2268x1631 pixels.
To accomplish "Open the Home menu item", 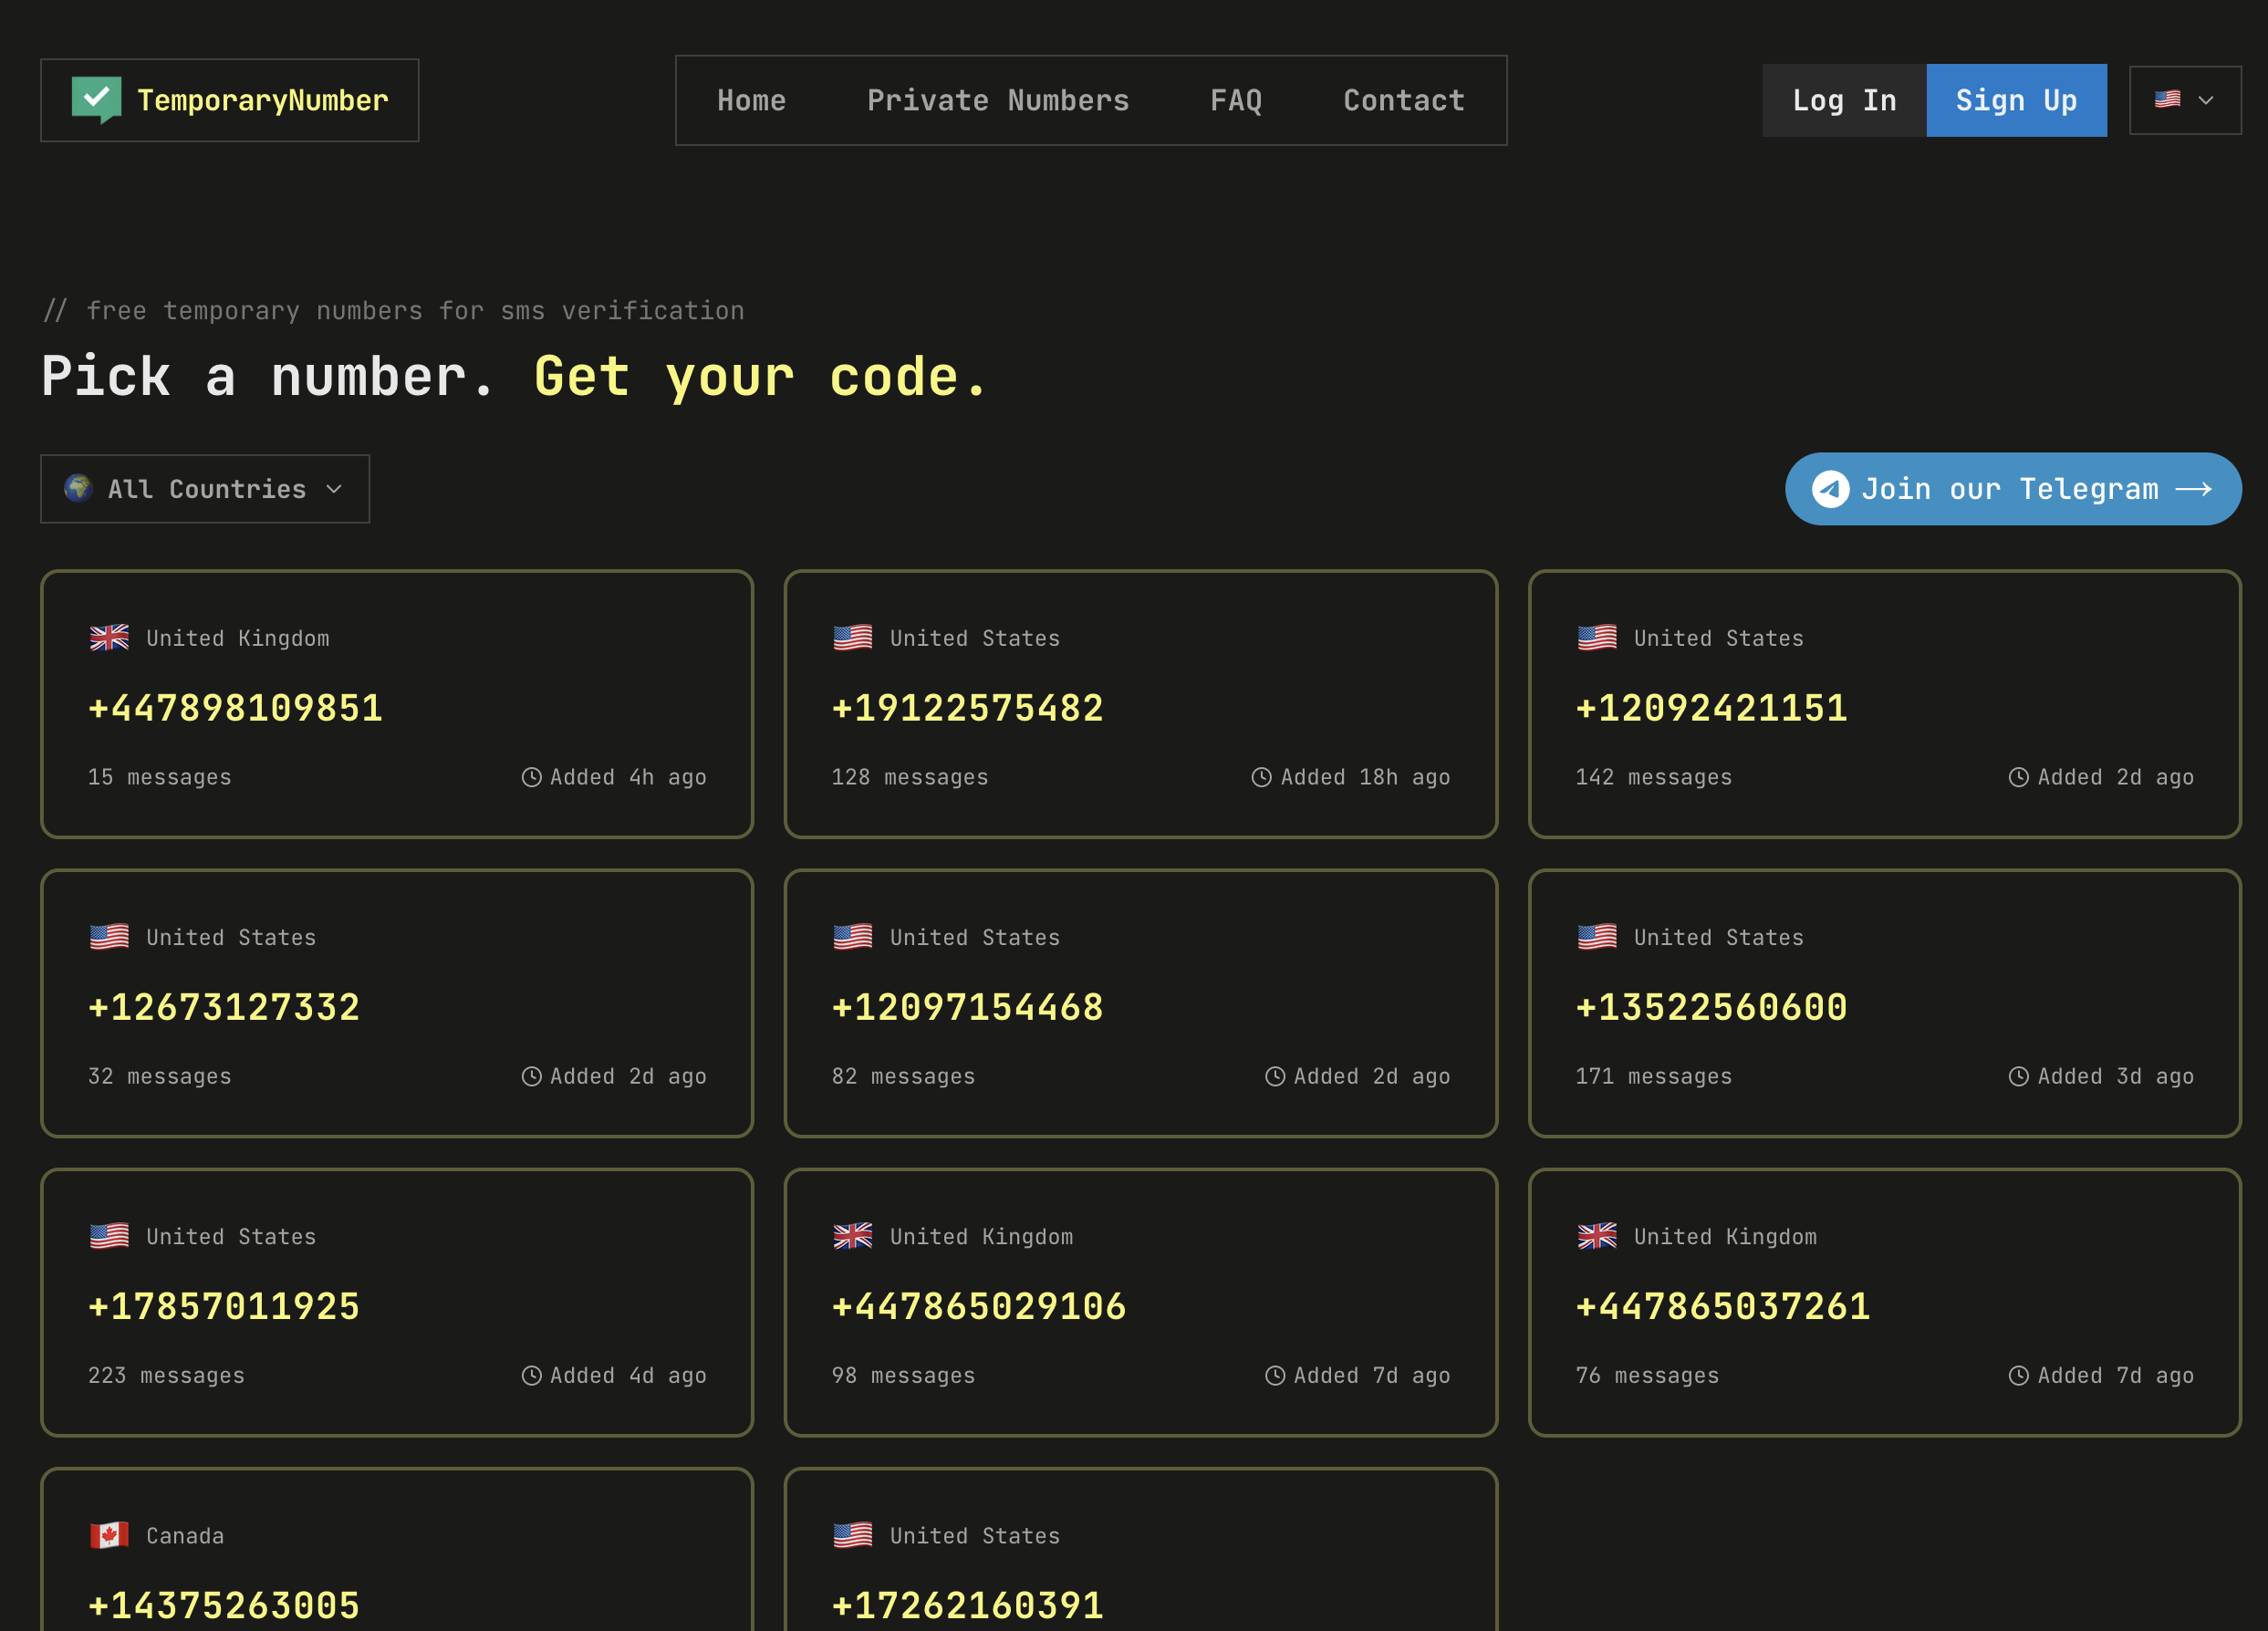I will pos(751,100).
